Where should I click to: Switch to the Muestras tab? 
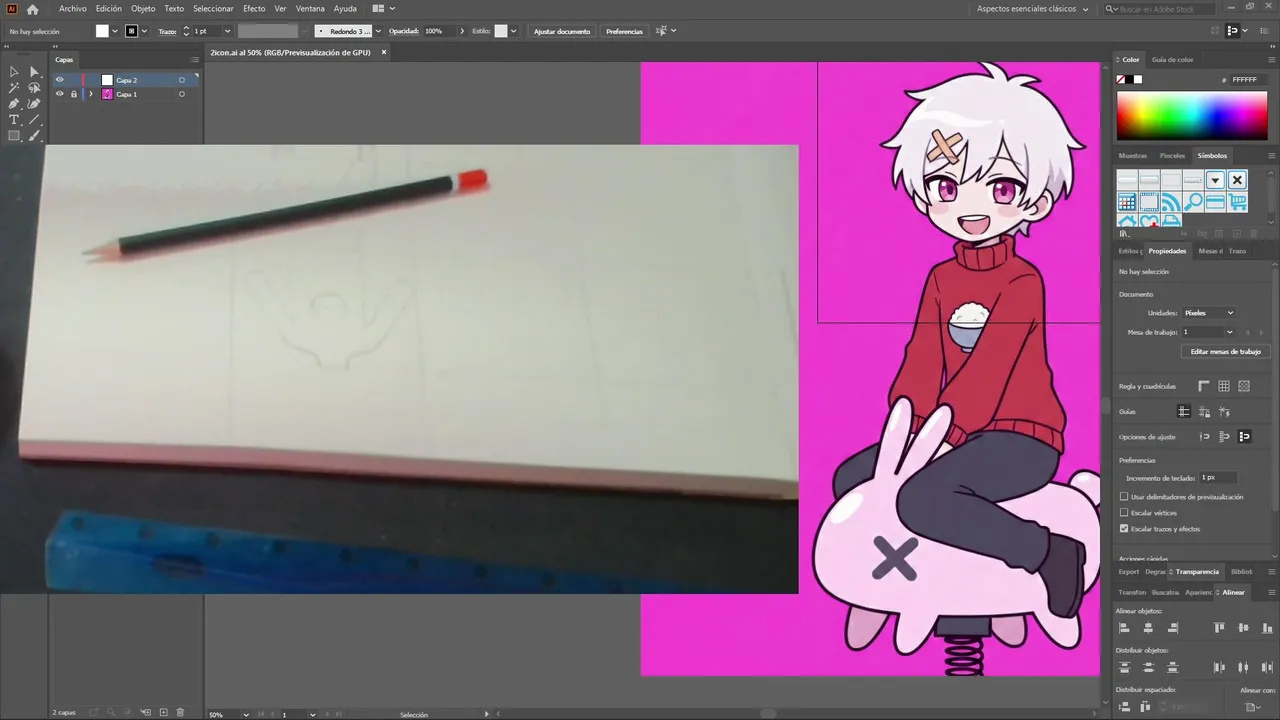point(1133,155)
